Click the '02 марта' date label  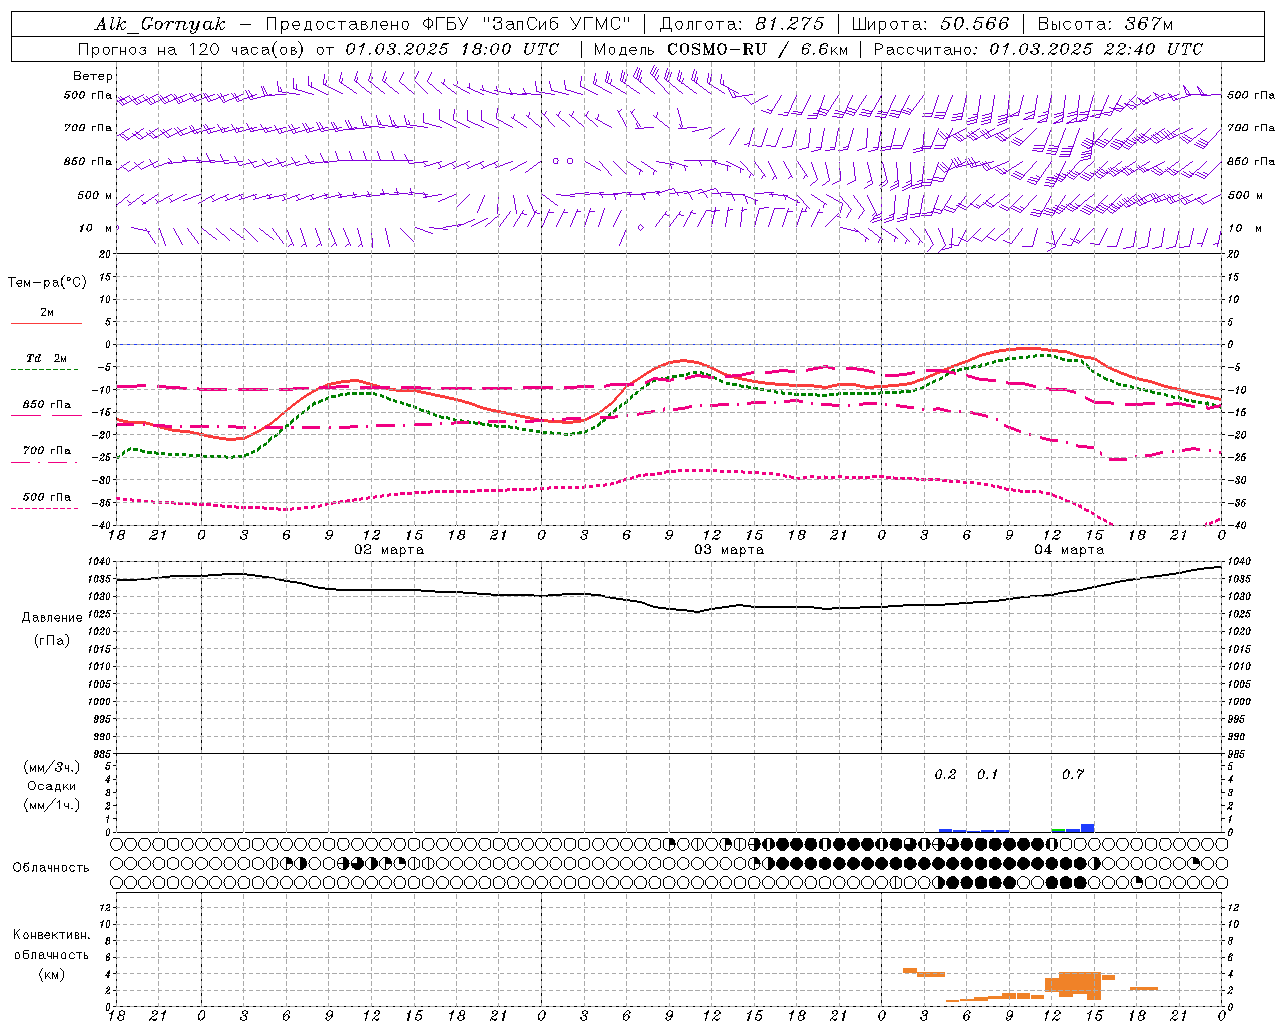click(x=389, y=550)
